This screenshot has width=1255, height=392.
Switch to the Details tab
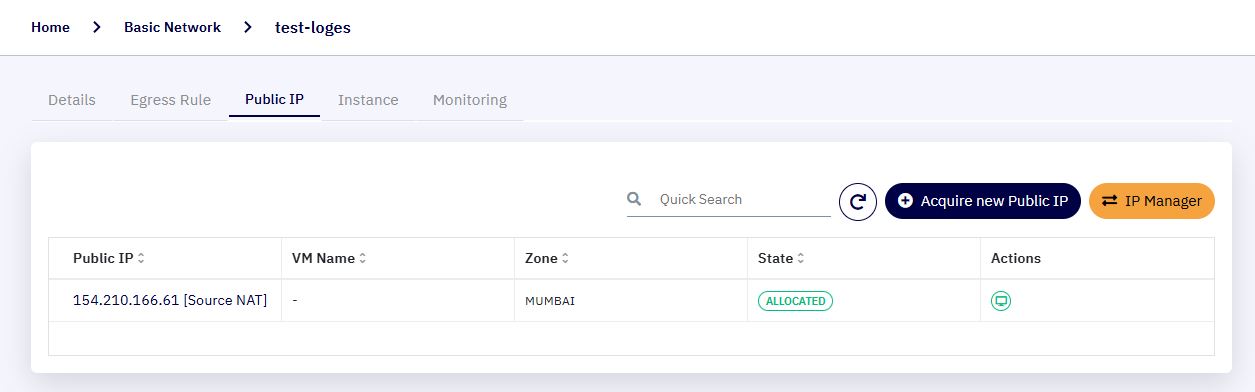coord(72,100)
